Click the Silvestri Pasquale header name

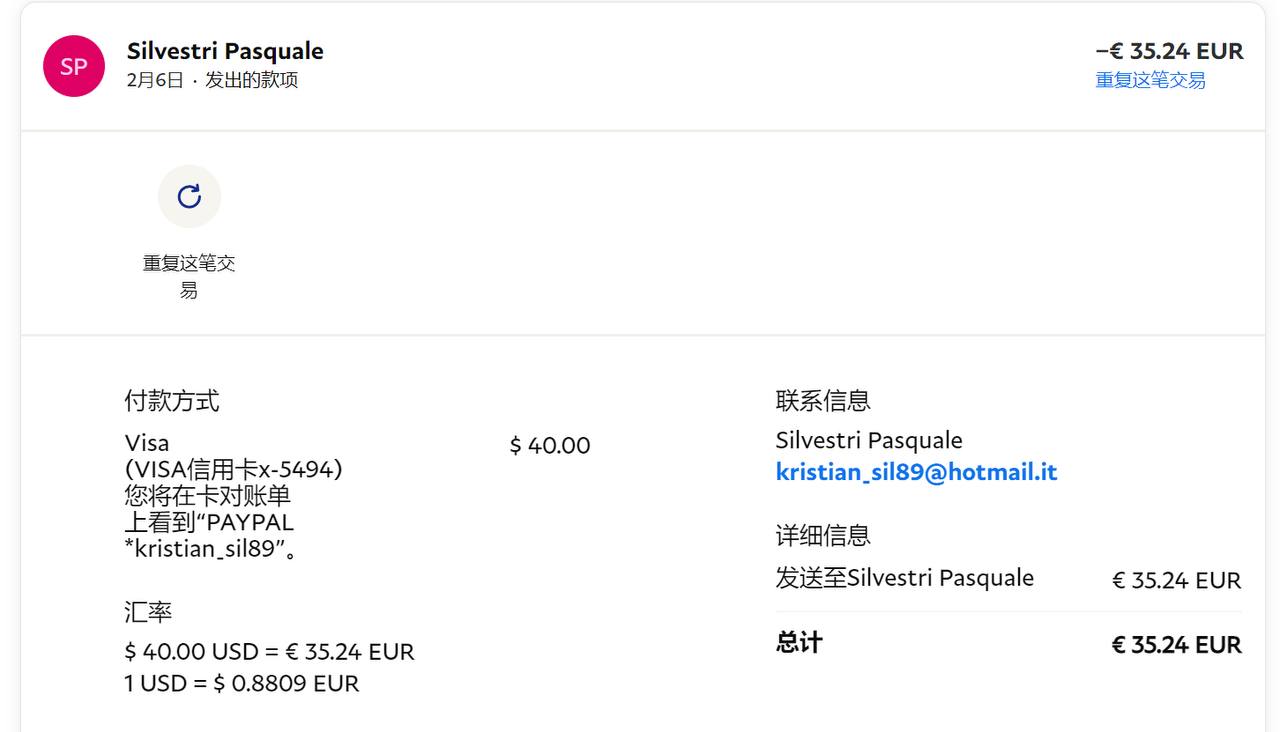pos(225,51)
